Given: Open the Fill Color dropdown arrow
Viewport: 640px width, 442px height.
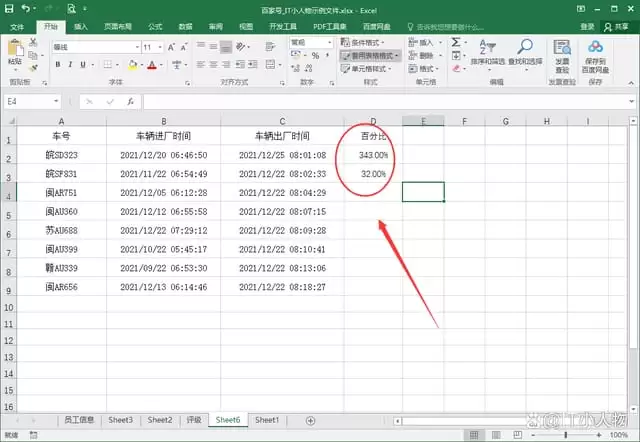Looking at the screenshot, I should tap(141, 65).
